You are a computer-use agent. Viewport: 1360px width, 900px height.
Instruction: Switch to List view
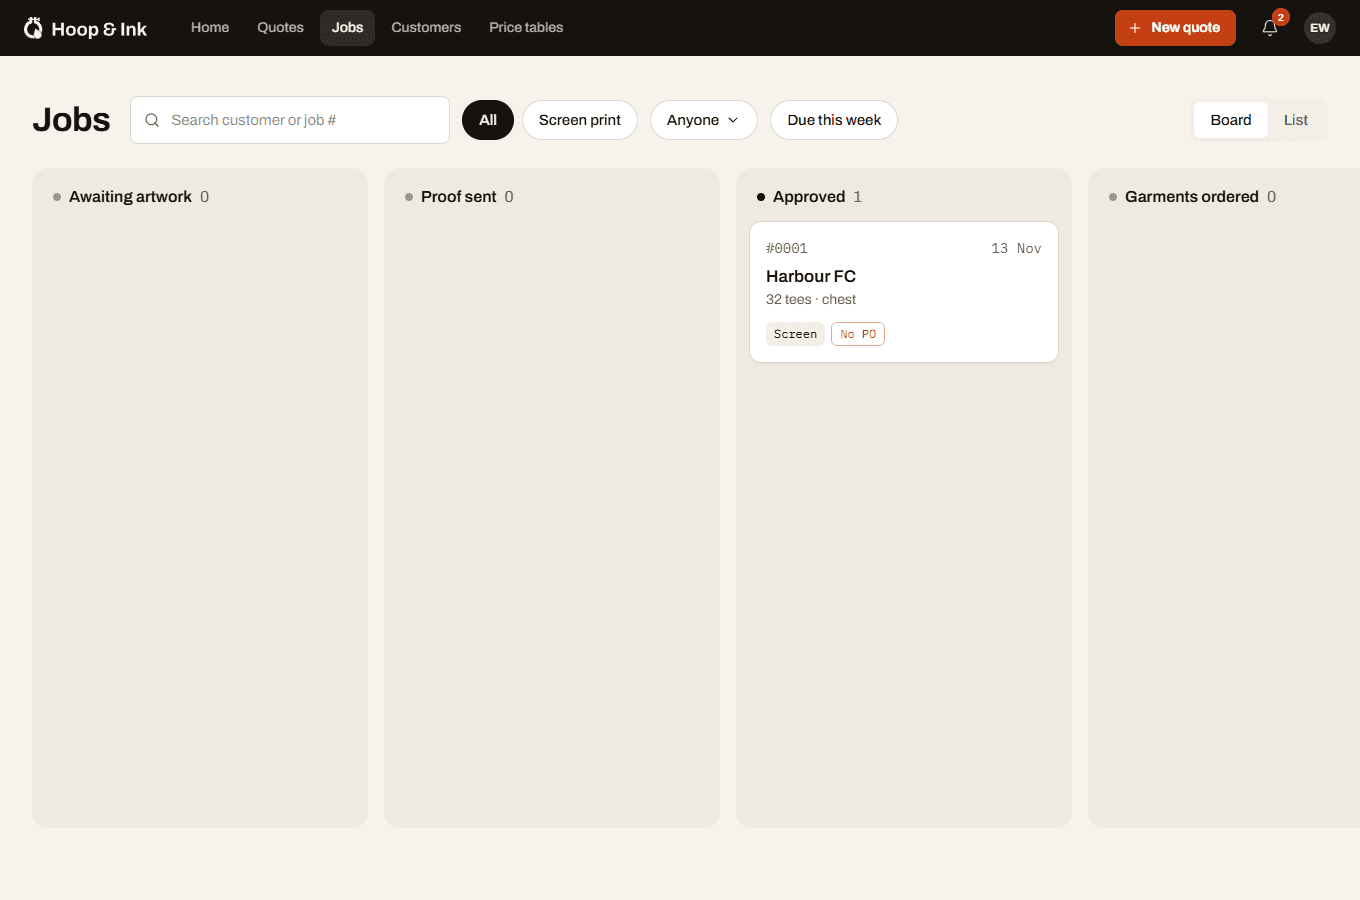tap(1296, 120)
